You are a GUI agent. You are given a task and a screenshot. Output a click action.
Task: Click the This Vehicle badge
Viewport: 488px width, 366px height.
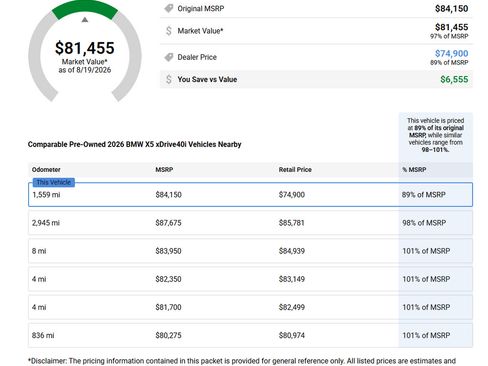54,182
